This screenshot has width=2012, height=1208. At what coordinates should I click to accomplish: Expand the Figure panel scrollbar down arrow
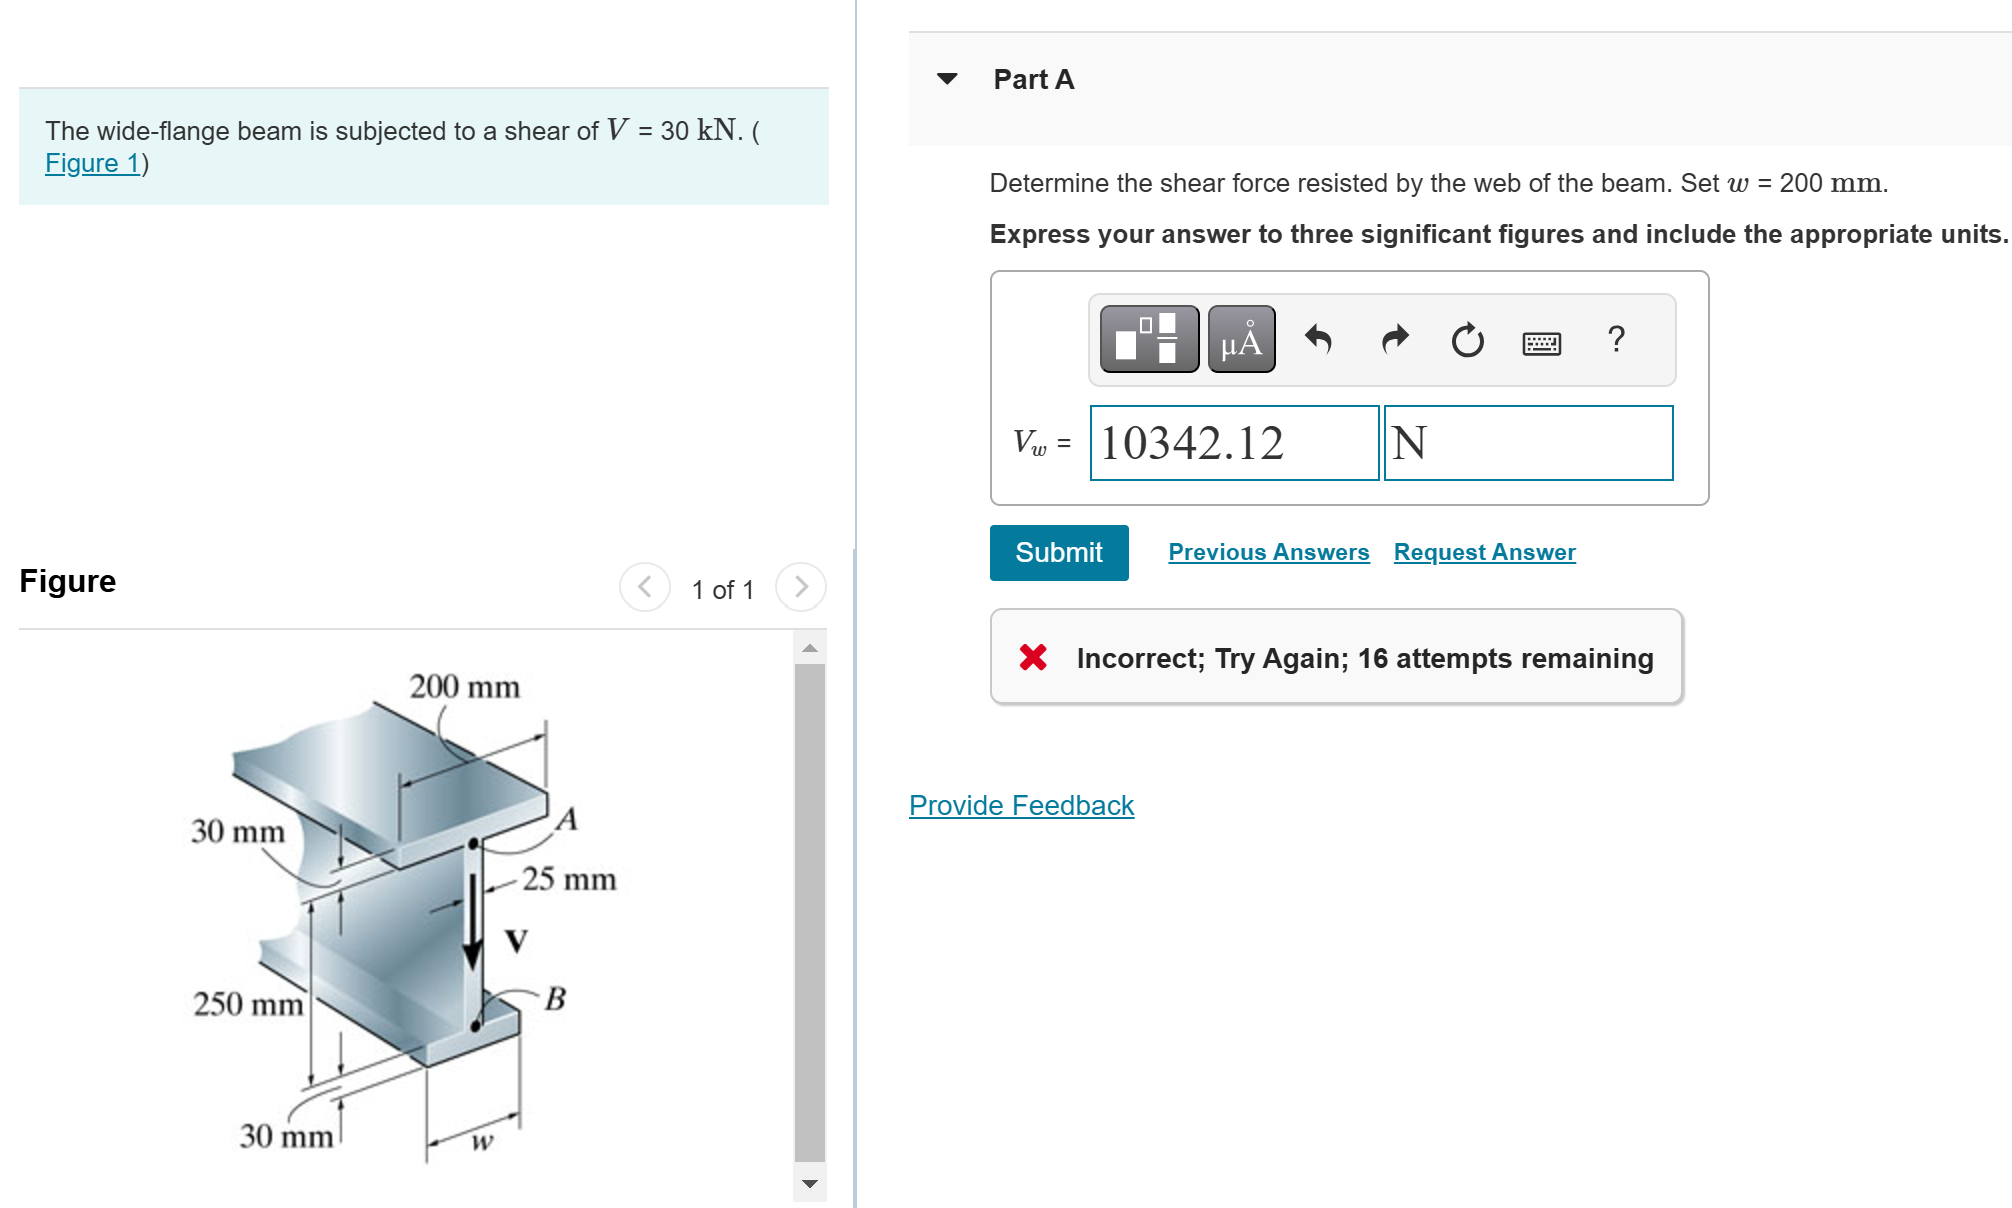(810, 1180)
